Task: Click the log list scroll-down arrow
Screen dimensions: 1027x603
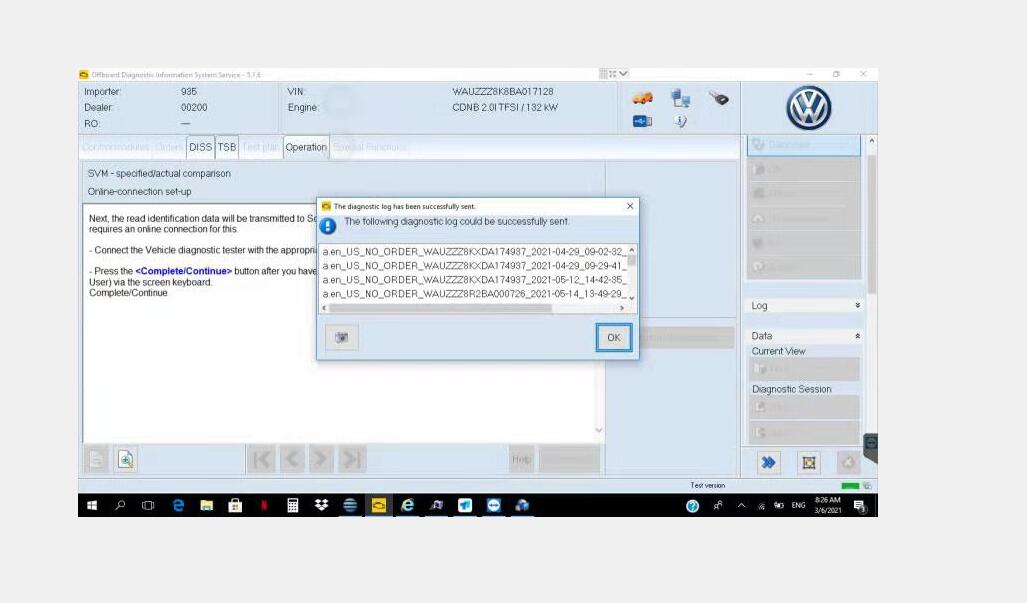Action: (x=631, y=298)
